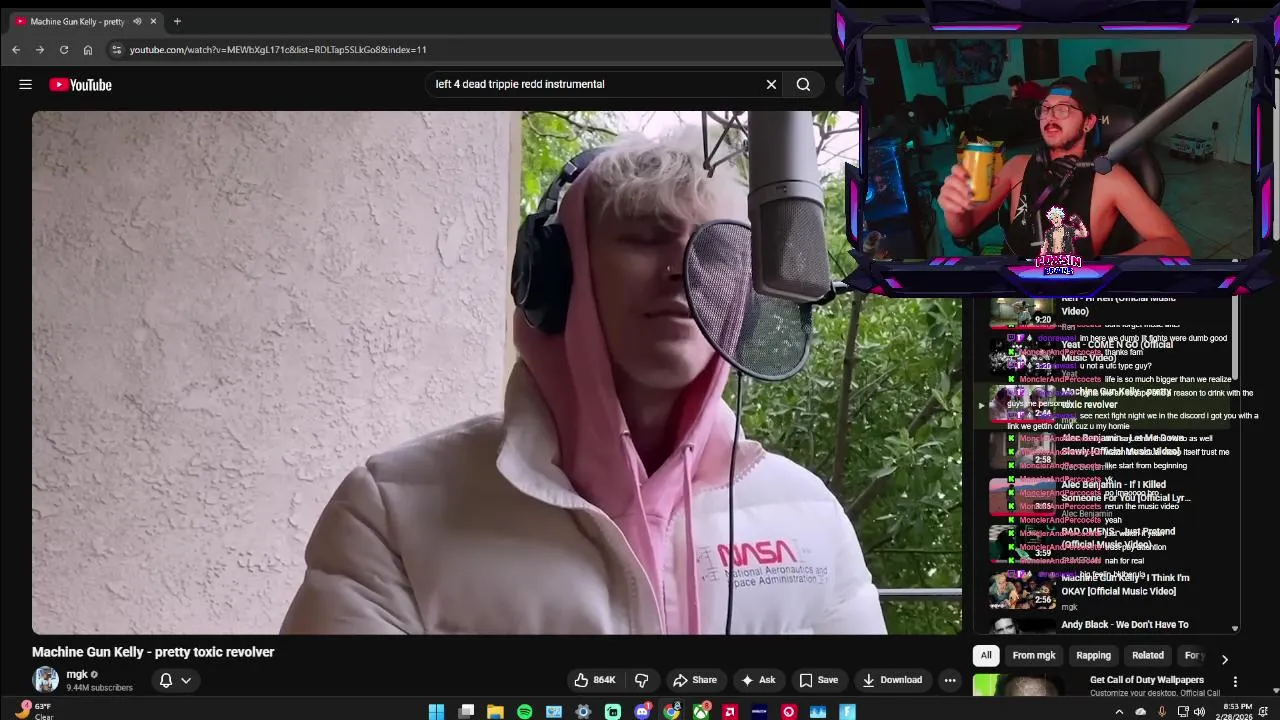Image resolution: width=1280 pixels, height=720 pixels.
Task: Dislike the video with thumbs-down
Action: pos(642,680)
